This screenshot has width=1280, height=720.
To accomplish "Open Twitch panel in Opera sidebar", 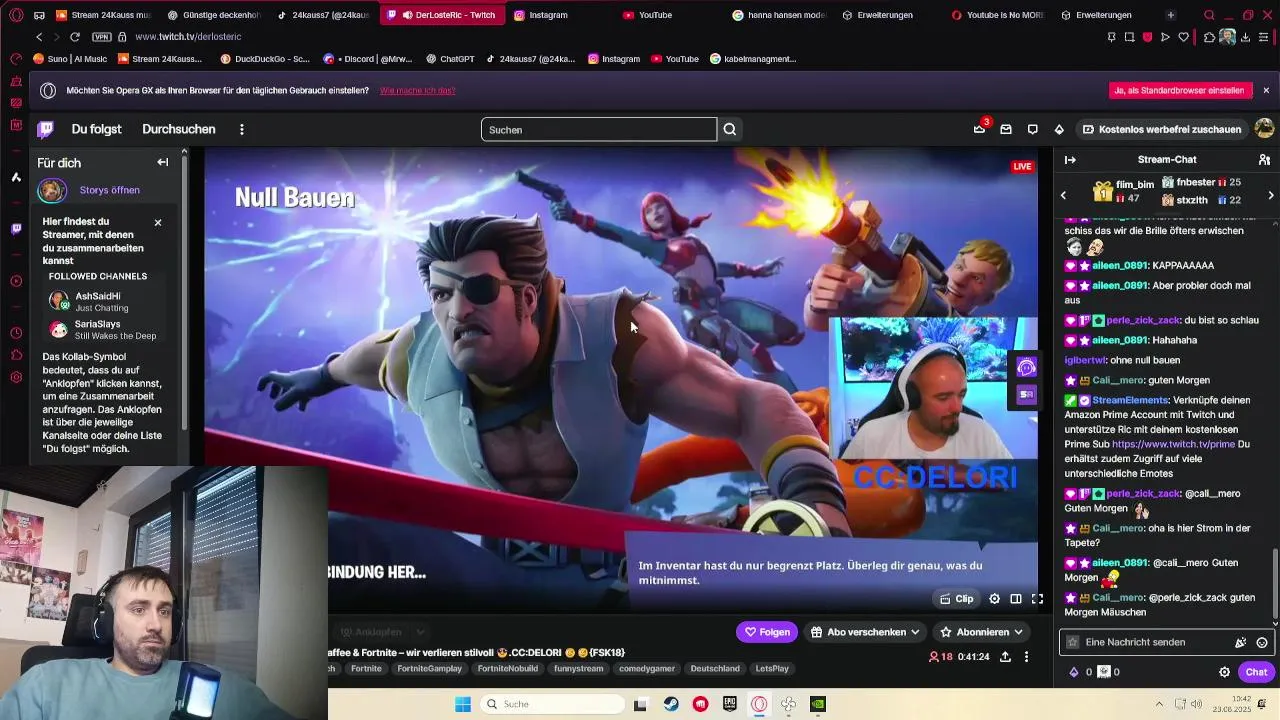I will pyautogui.click(x=16, y=229).
